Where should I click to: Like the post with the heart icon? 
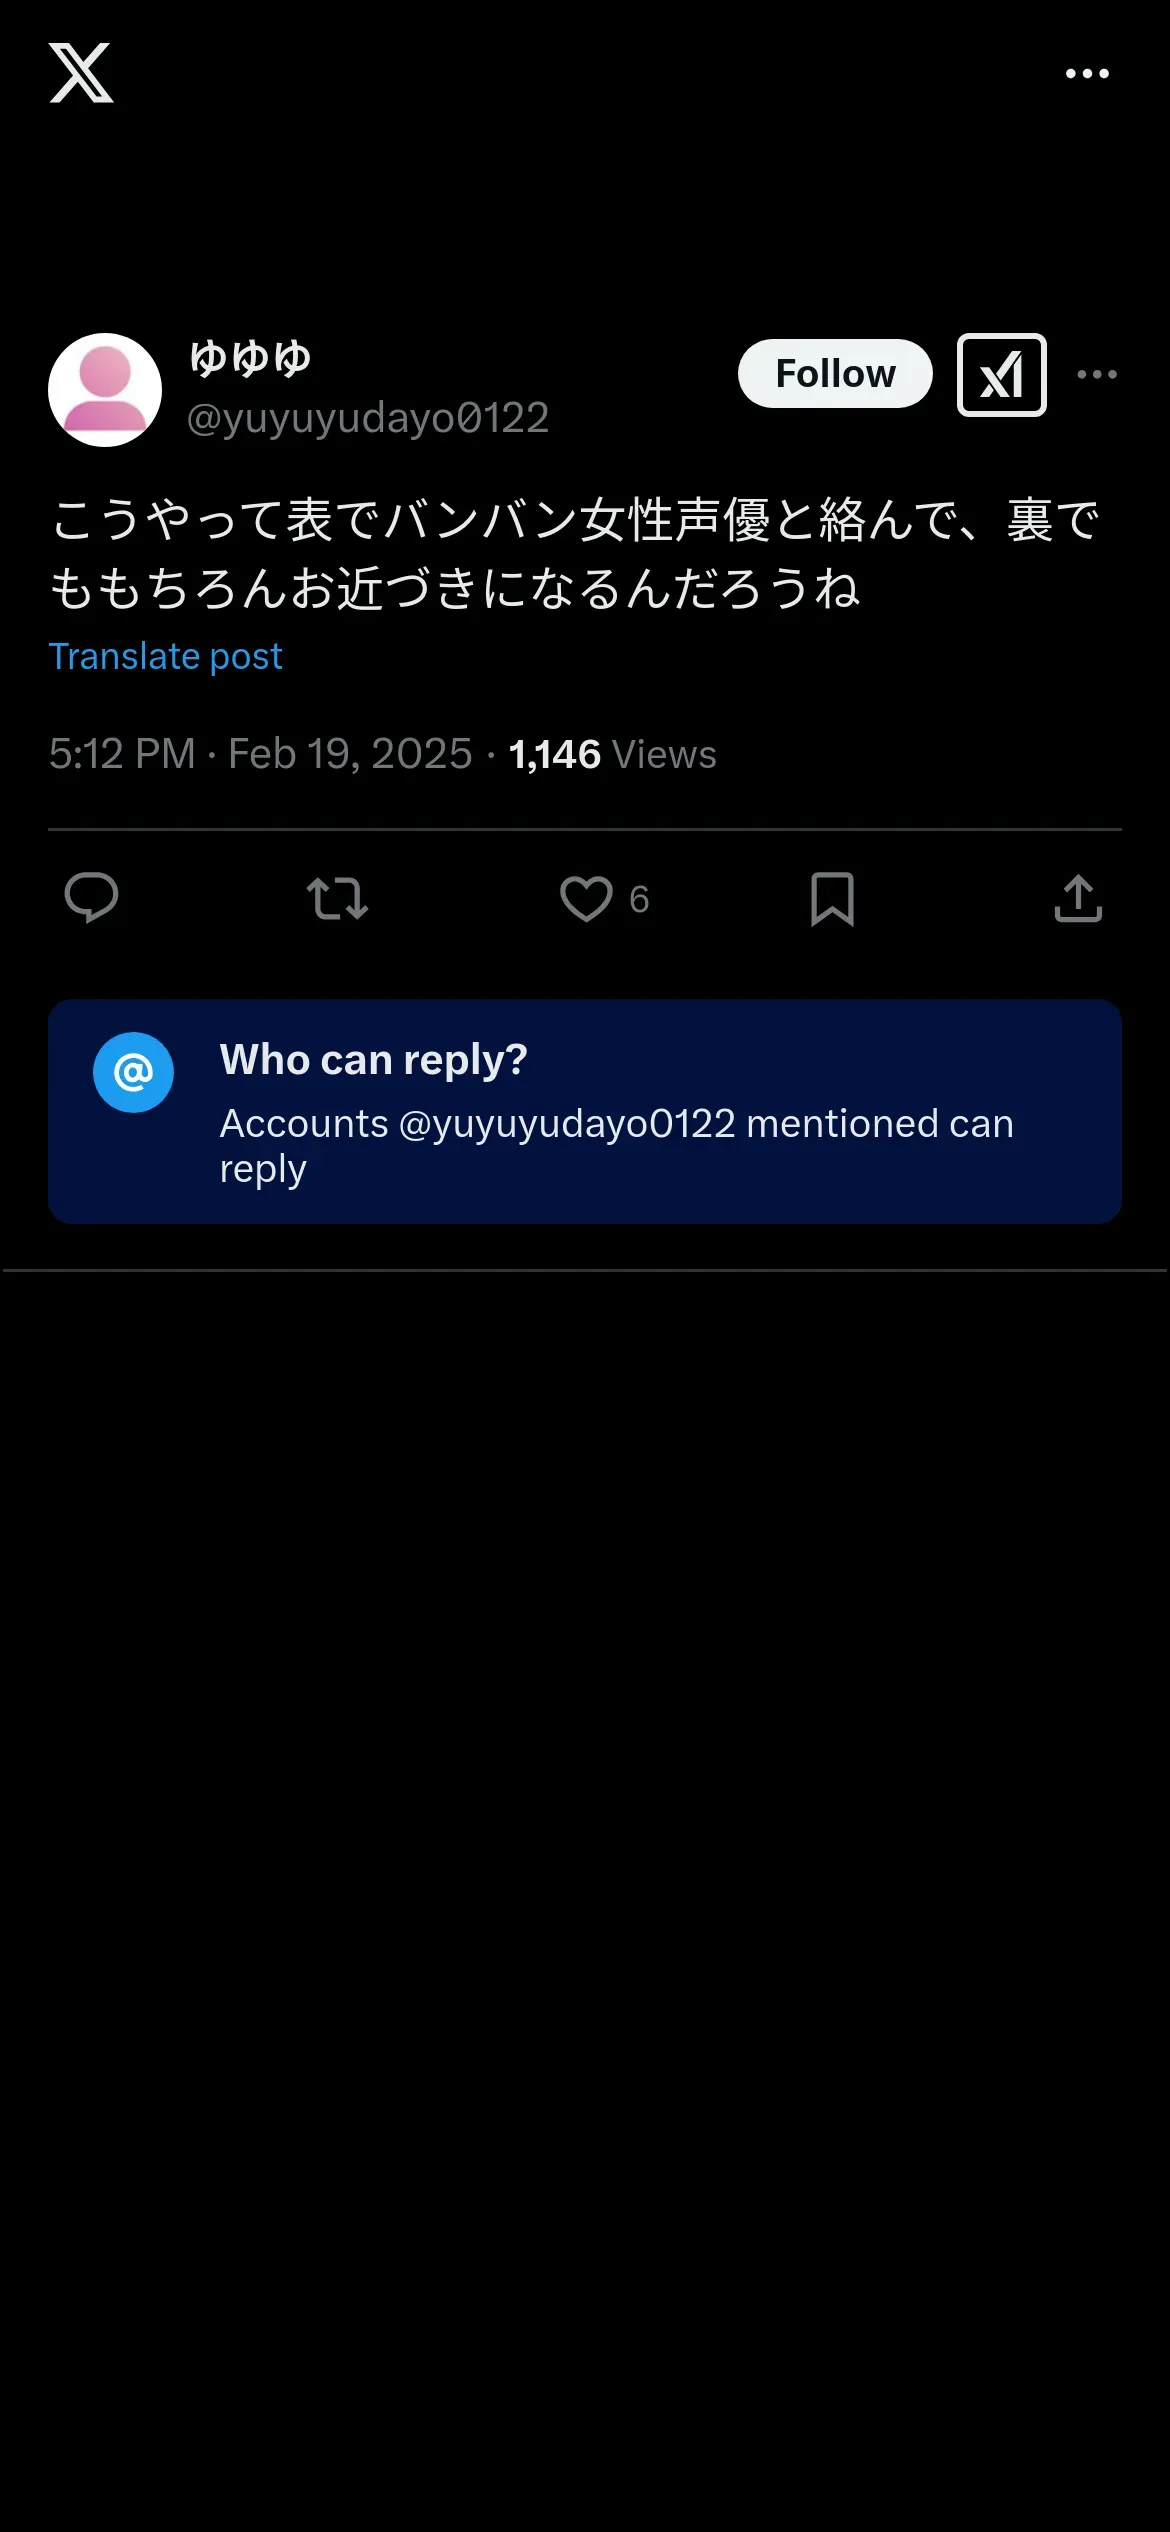[x=586, y=898]
